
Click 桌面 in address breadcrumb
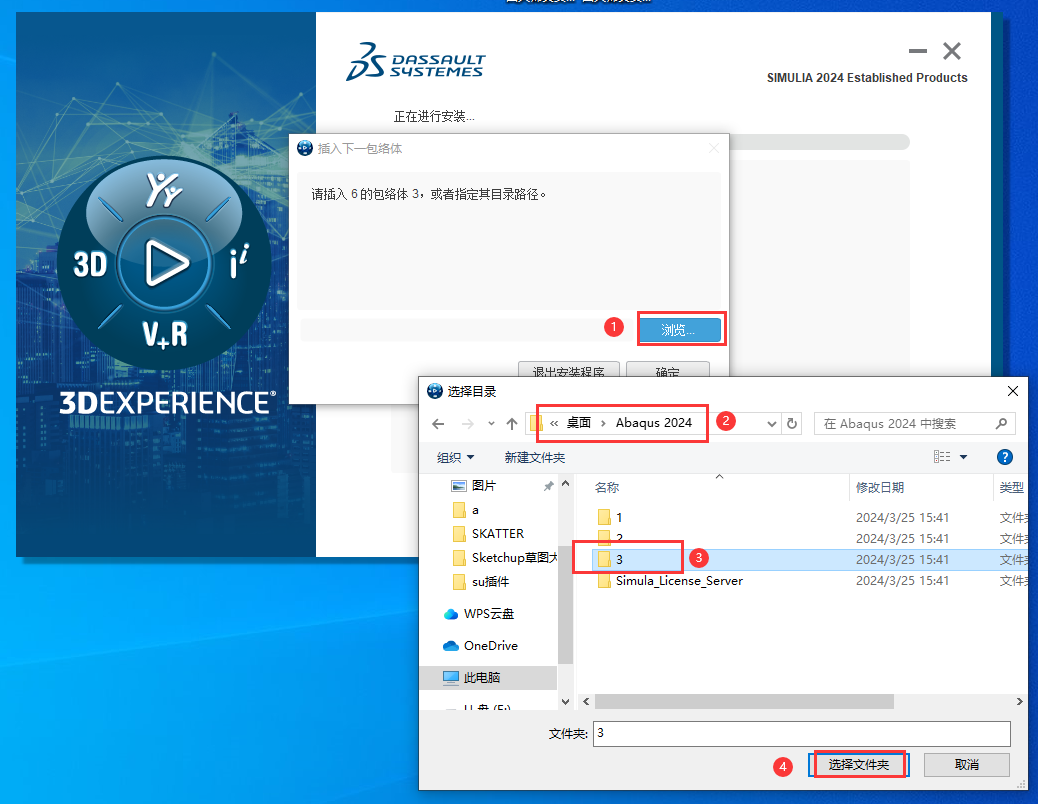tap(579, 423)
